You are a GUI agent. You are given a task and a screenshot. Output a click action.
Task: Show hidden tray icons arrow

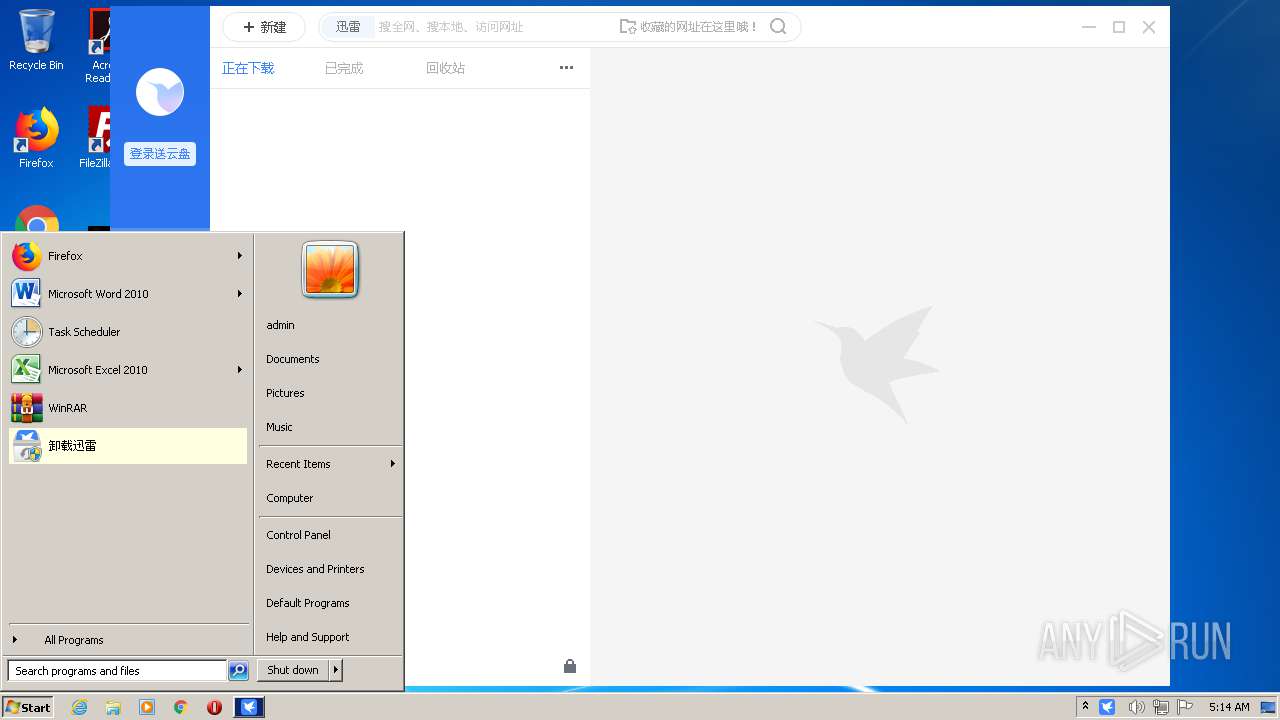tap(1085, 707)
